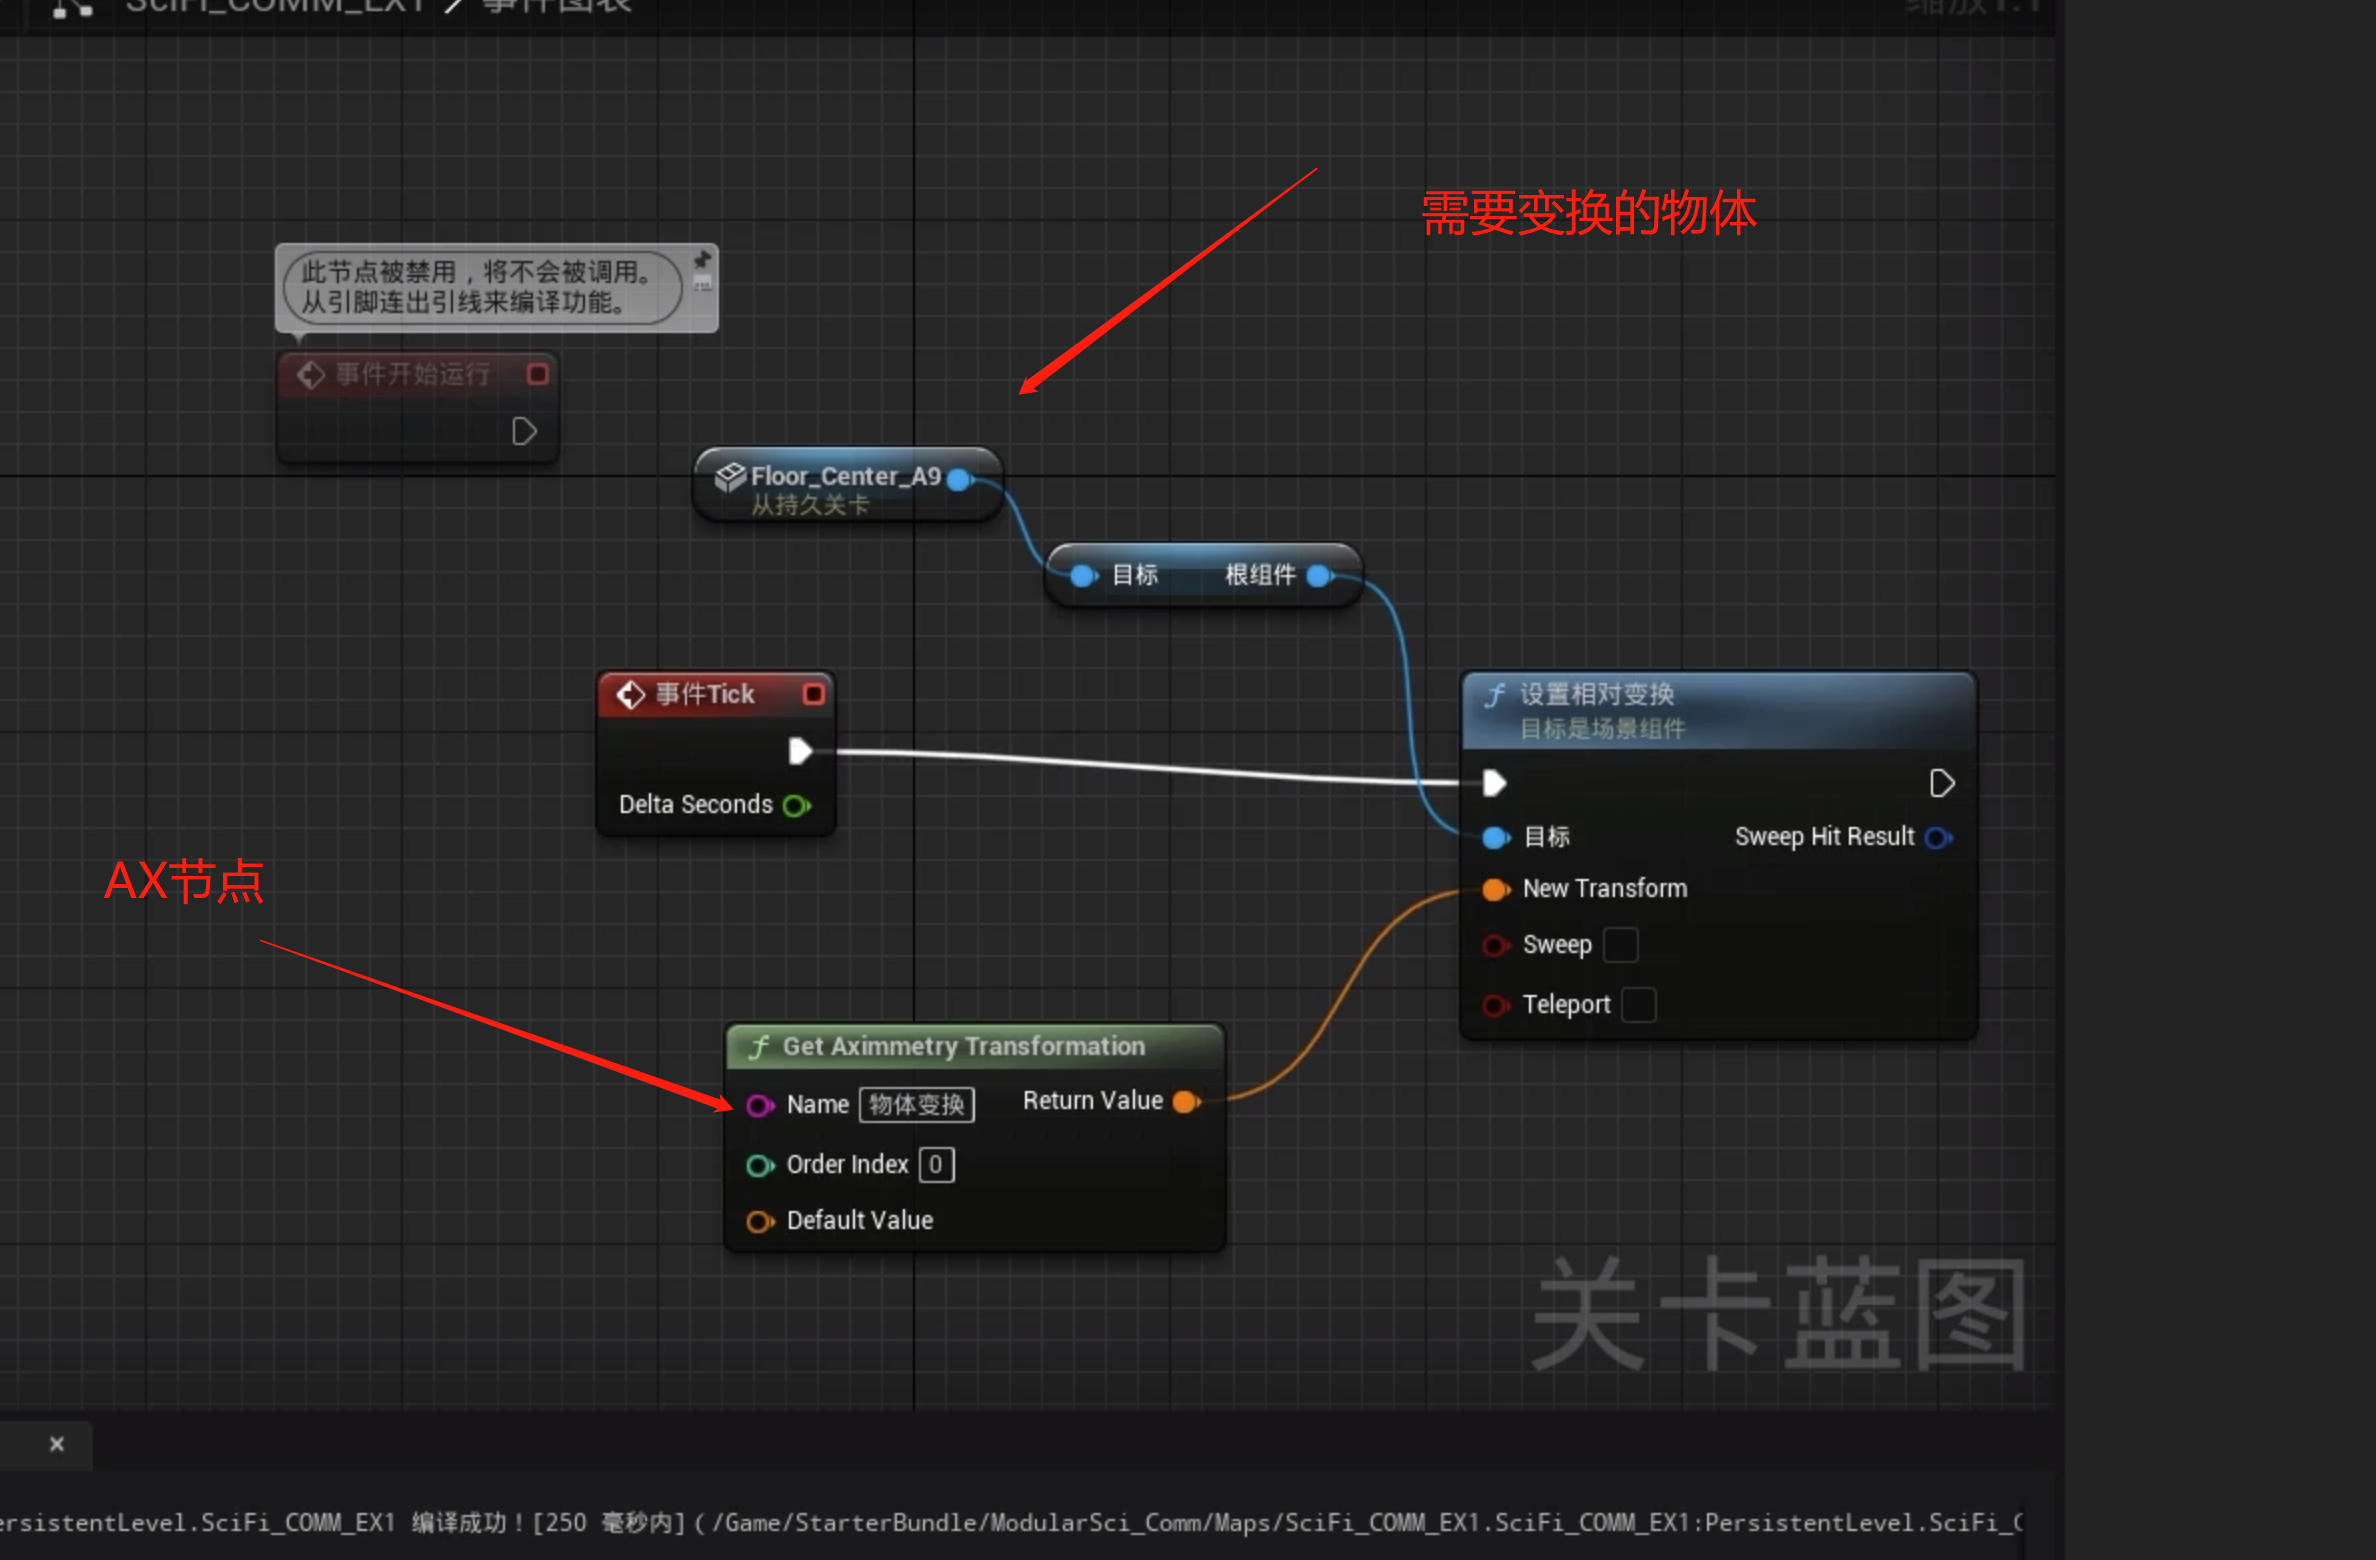Click the Name text field on the Aximmetry node
The width and height of the screenshot is (2376, 1560).
coord(916,1104)
